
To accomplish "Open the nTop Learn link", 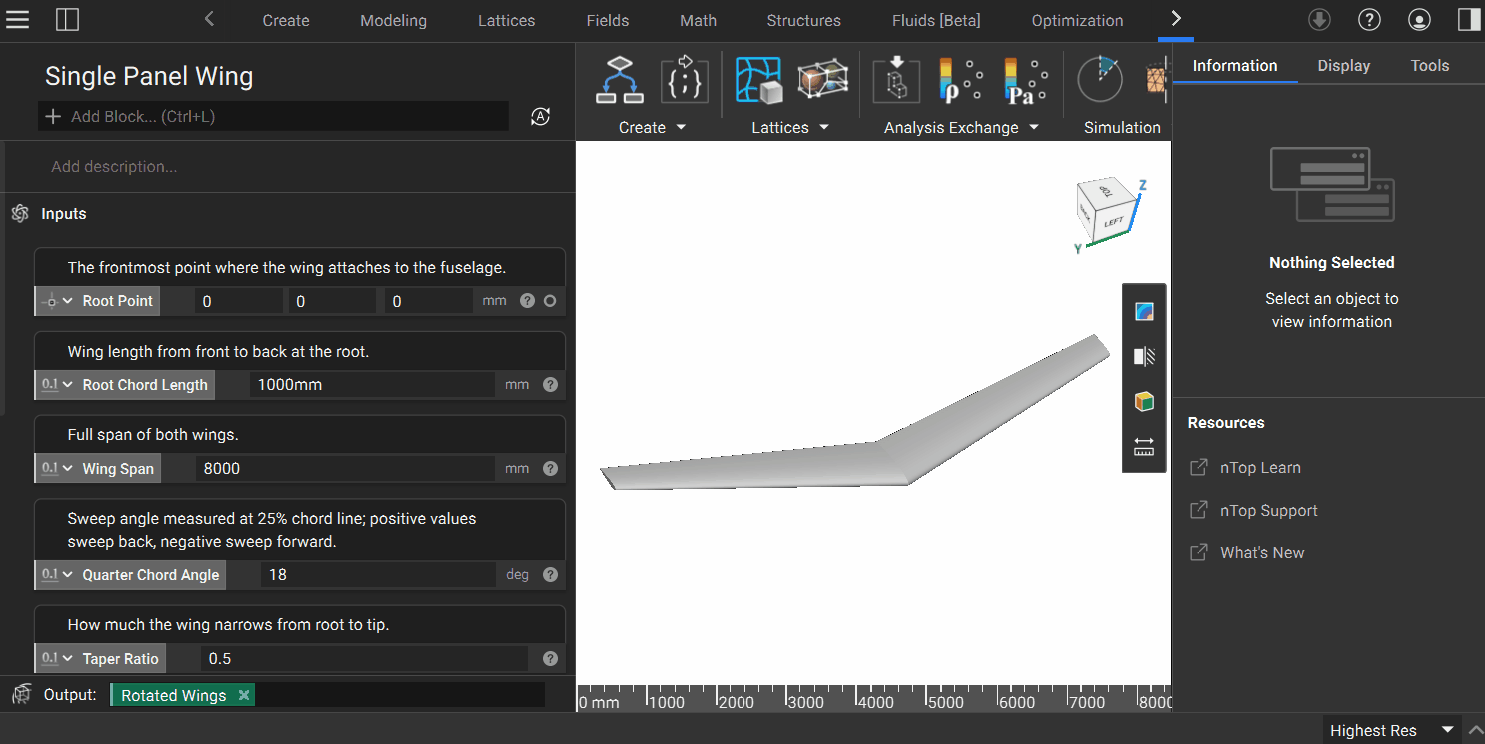I will [x=1259, y=468].
